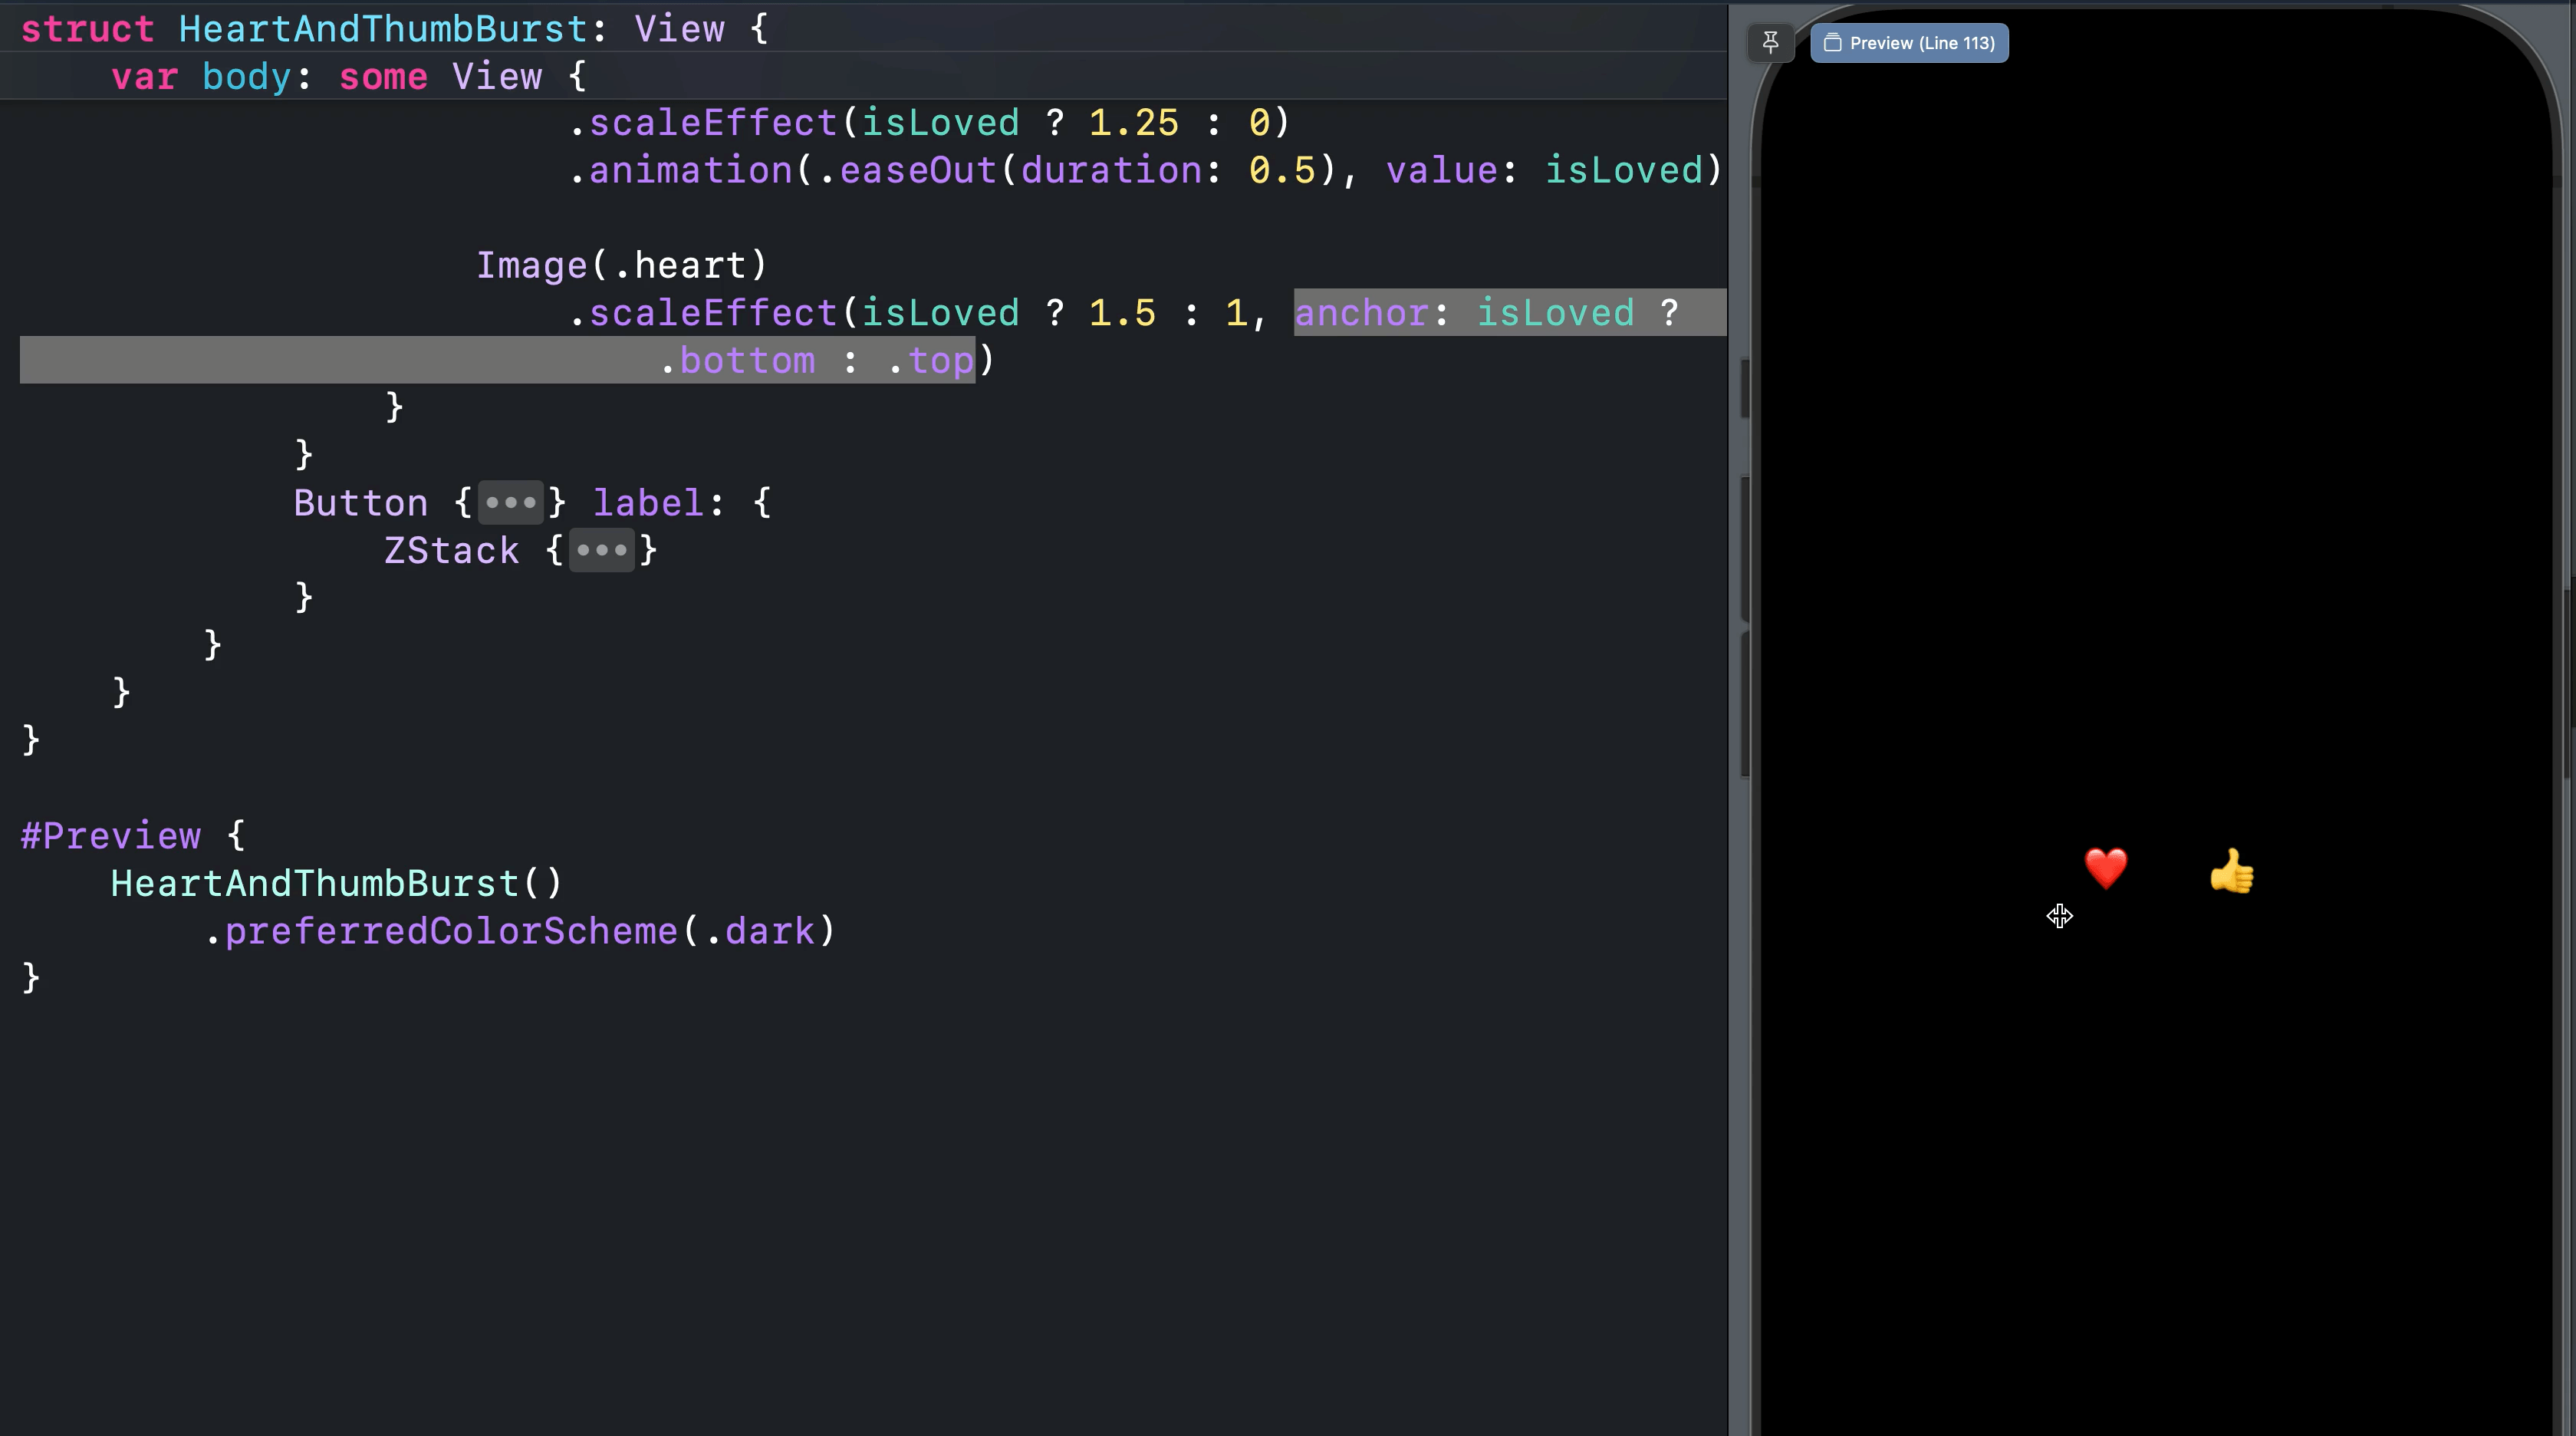Tap the thumbs up emoji in the preview
Image resolution: width=2576 pixels, height=1436 pixels.
tap(2231, 871)
